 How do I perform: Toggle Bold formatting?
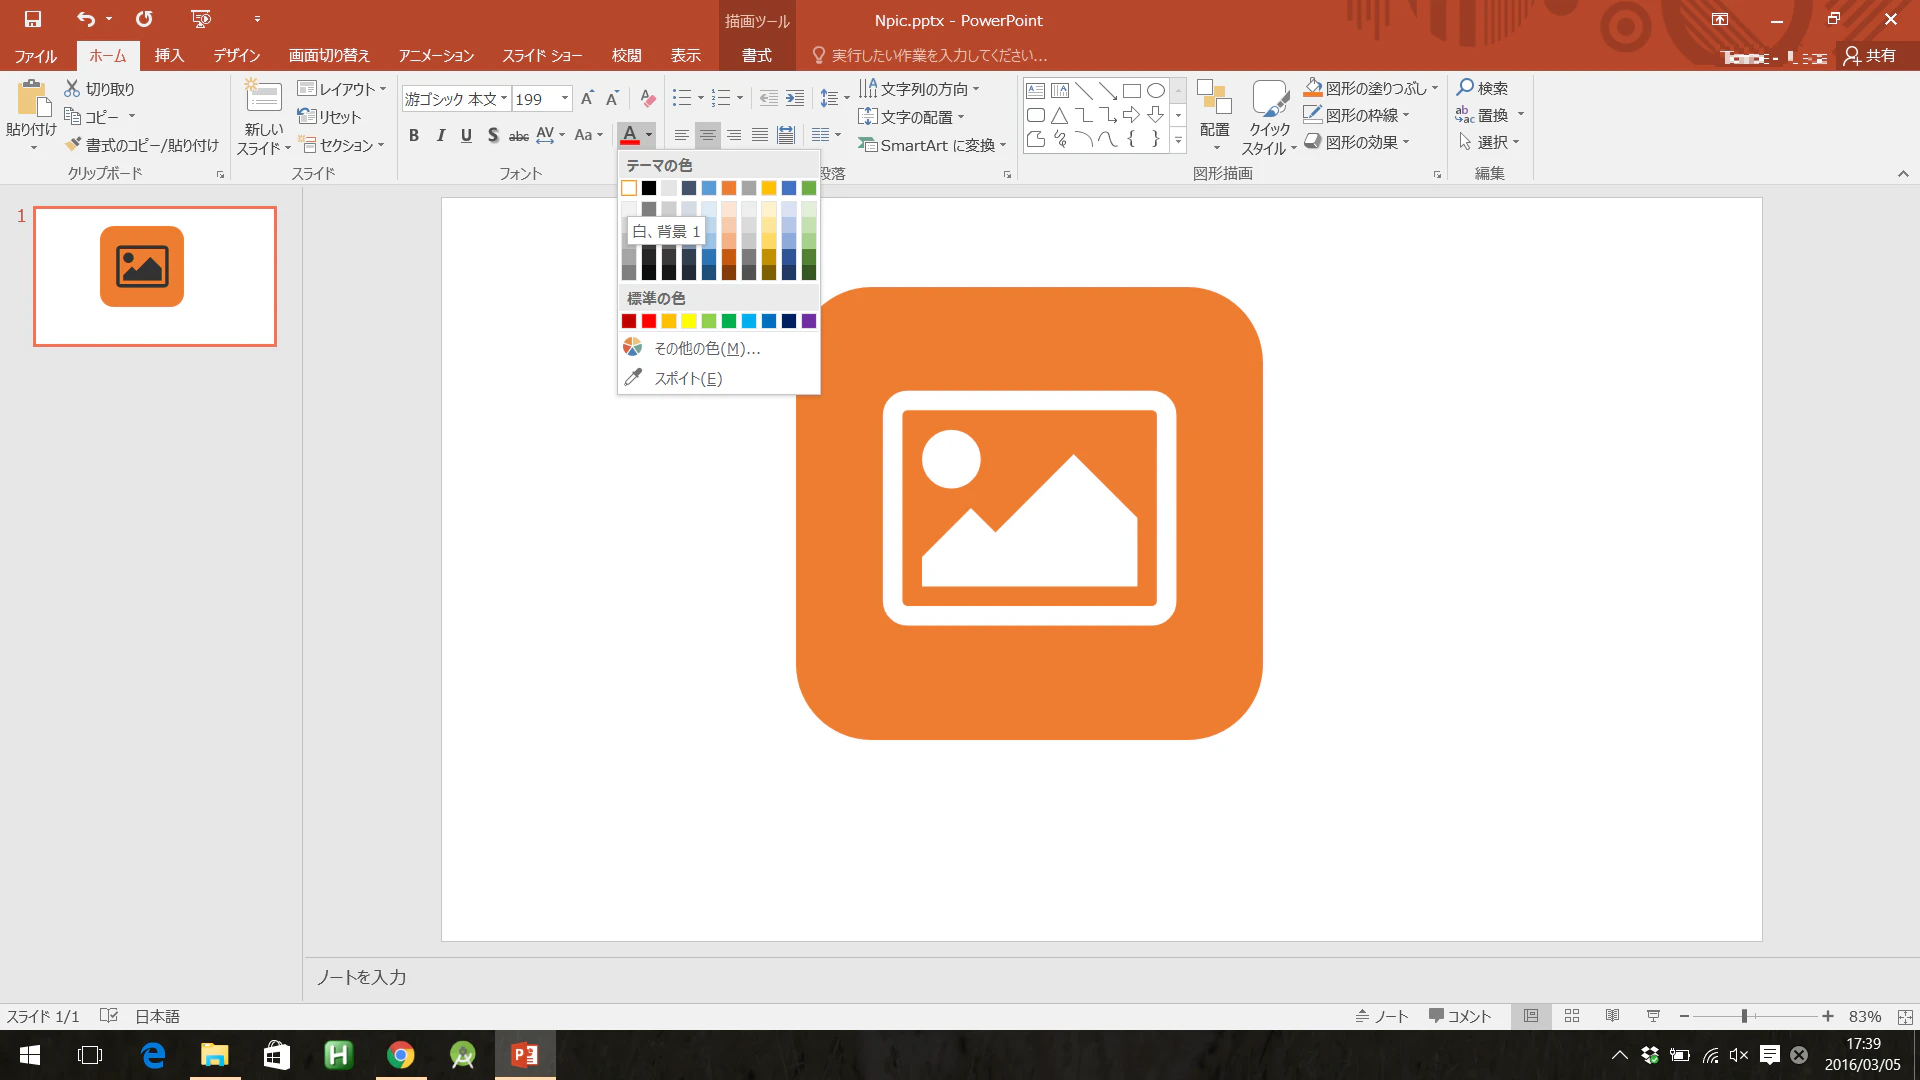(x=413, y=135)
